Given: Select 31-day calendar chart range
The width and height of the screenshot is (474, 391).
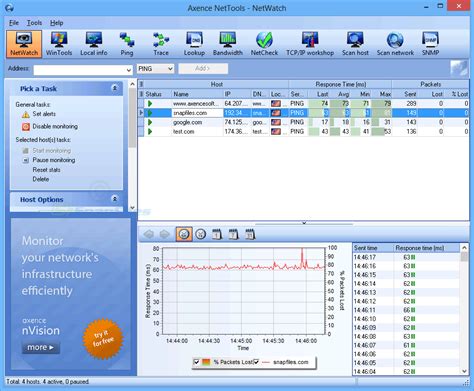Looking at the screenshot, I should 250,234.
